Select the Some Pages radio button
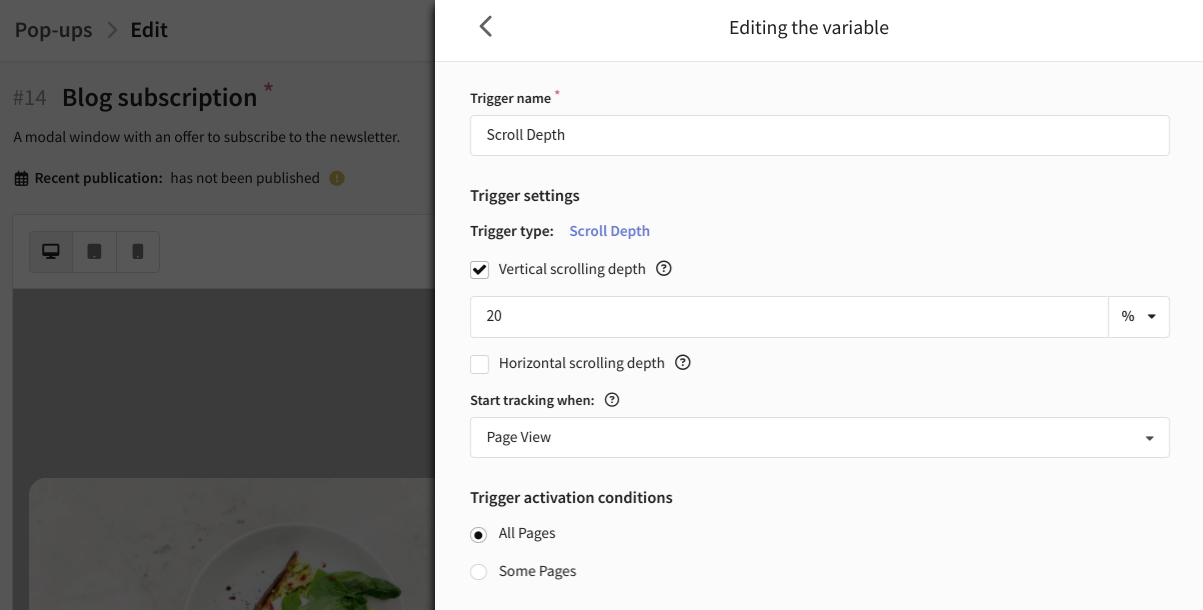The height and width of the screenshot is (610, 1203). point(479,572)
